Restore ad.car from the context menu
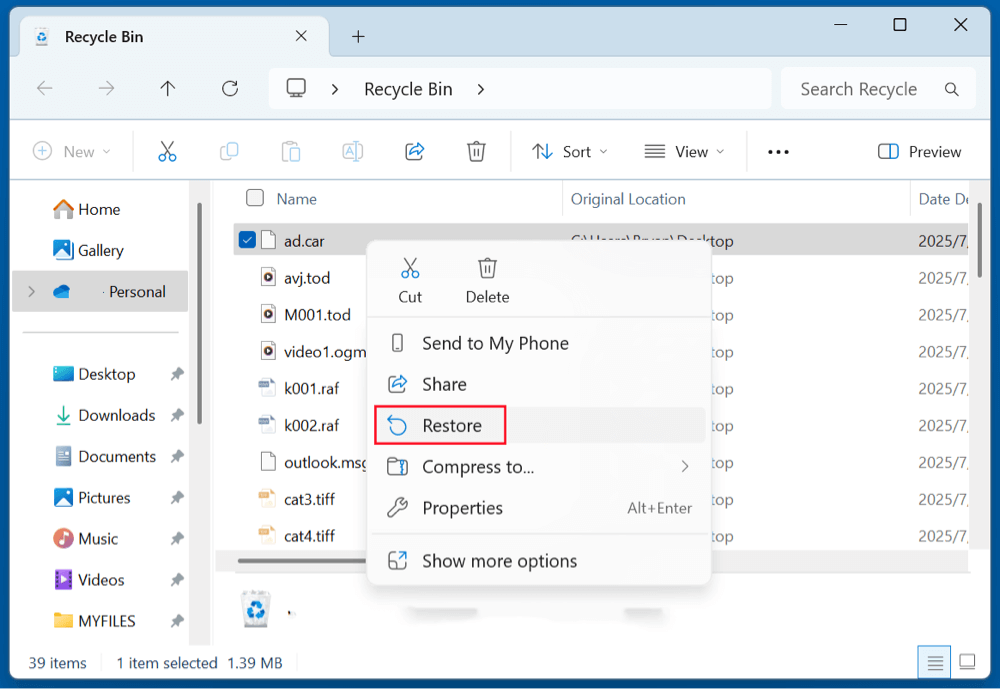 click(x=452, y=424)
